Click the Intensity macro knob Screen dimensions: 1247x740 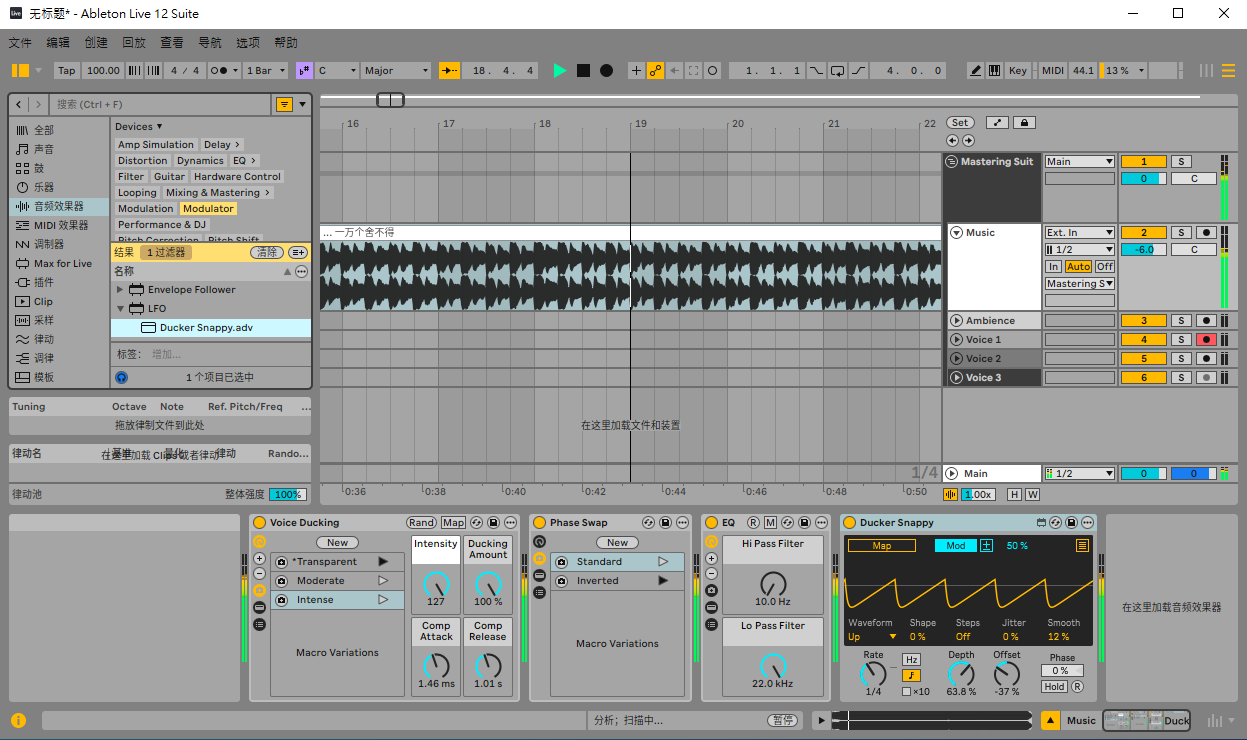[x=436, y=584]
